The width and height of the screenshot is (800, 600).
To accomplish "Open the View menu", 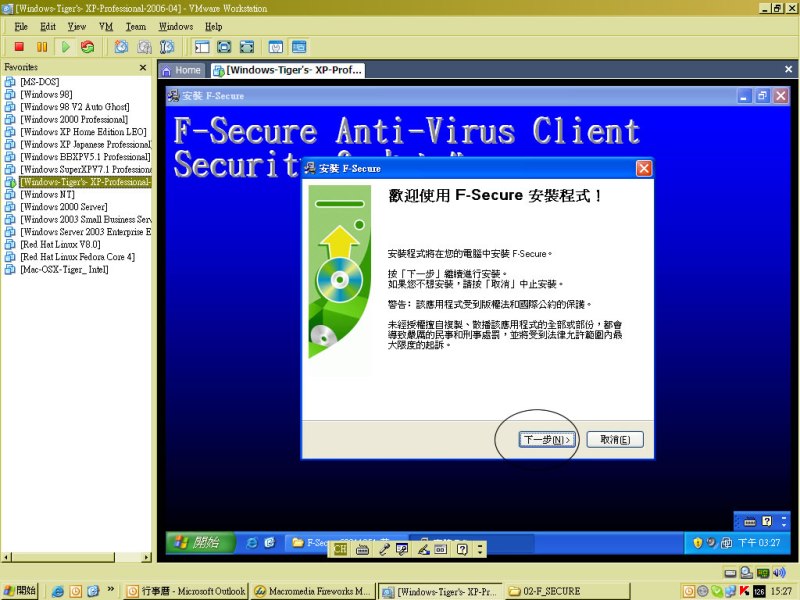I will 77,27.
